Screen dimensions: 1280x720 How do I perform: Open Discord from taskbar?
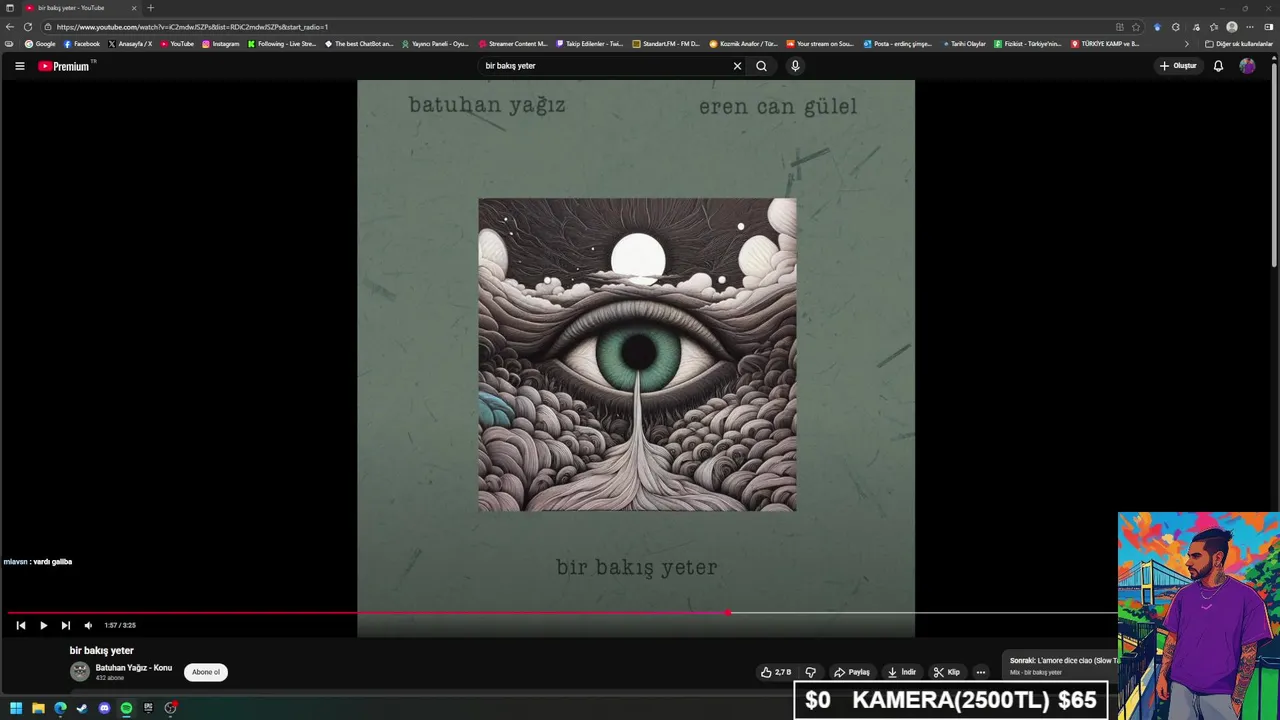pyautogui.click(x=104, y=708)
